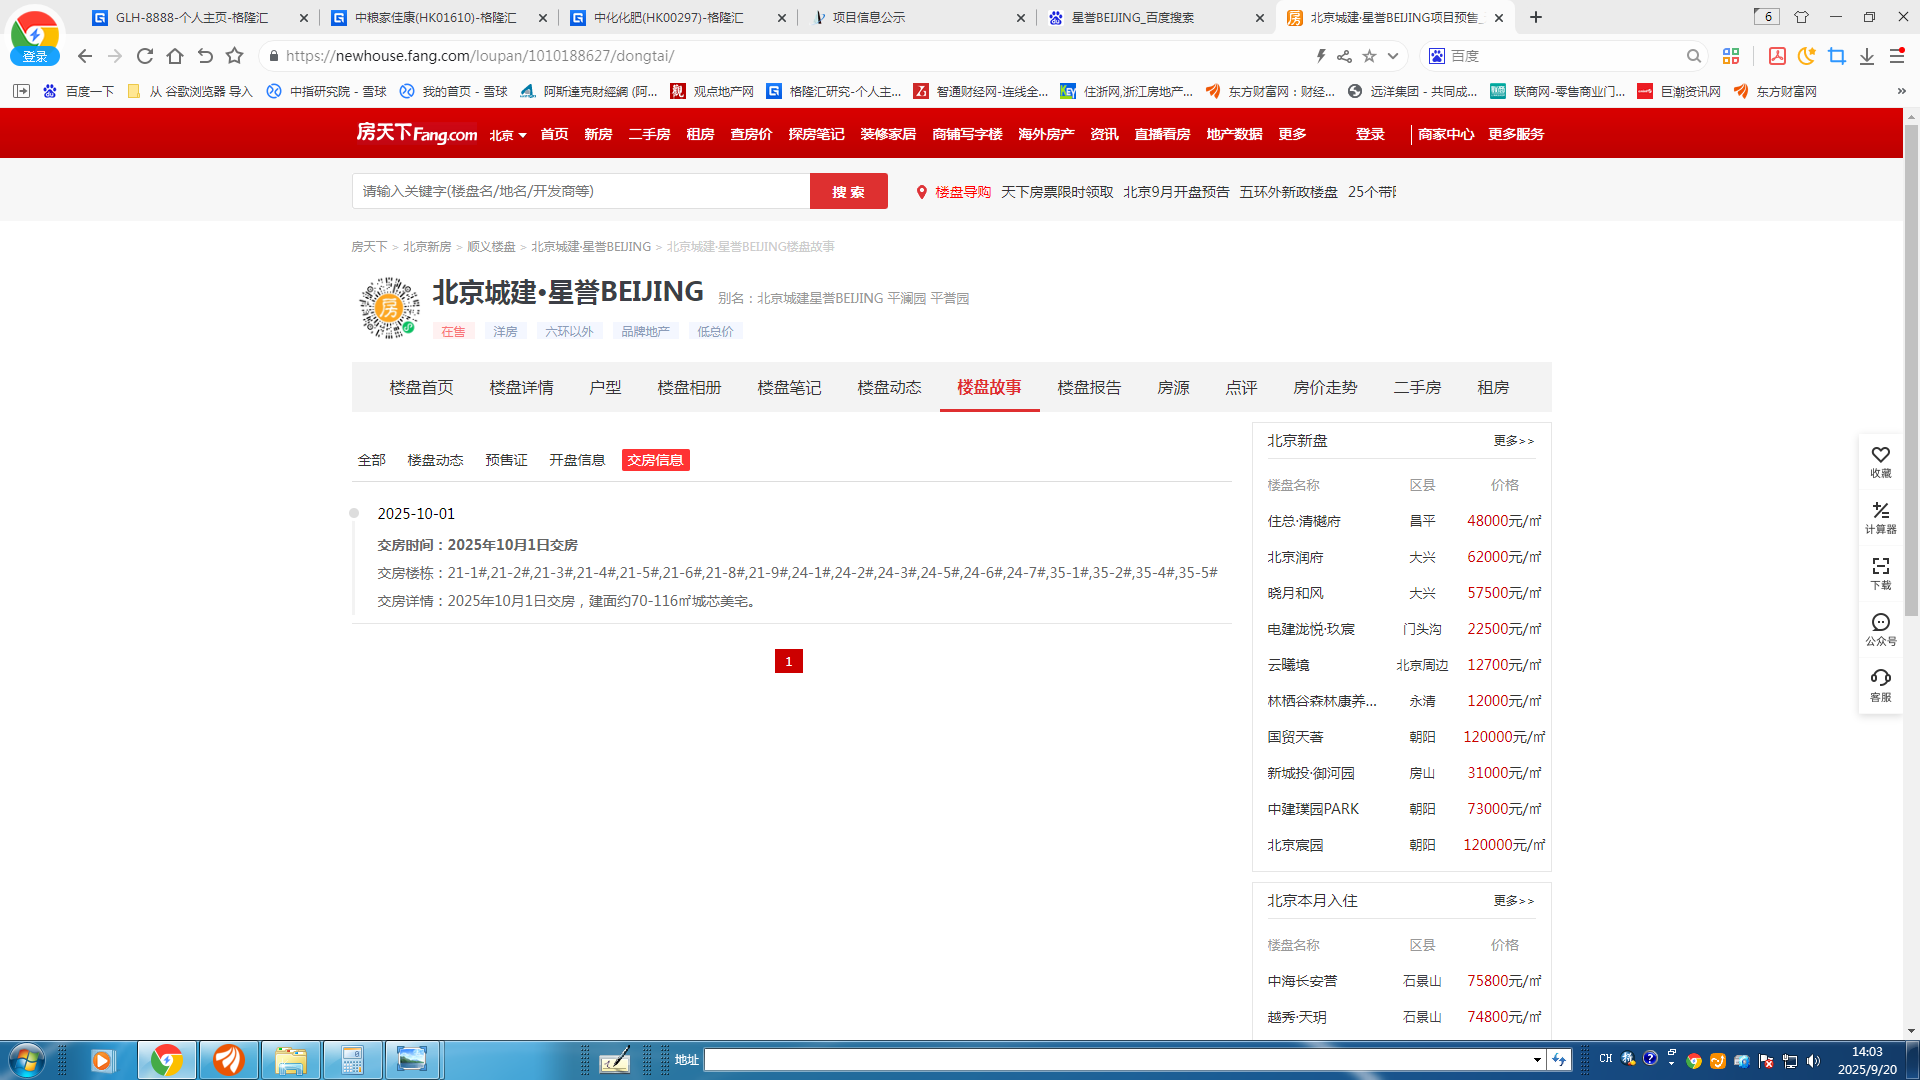This screenshot has height=1080, width=1920.
Task: Expand address bar dropdown chevron
Action: click(1393, 56)
